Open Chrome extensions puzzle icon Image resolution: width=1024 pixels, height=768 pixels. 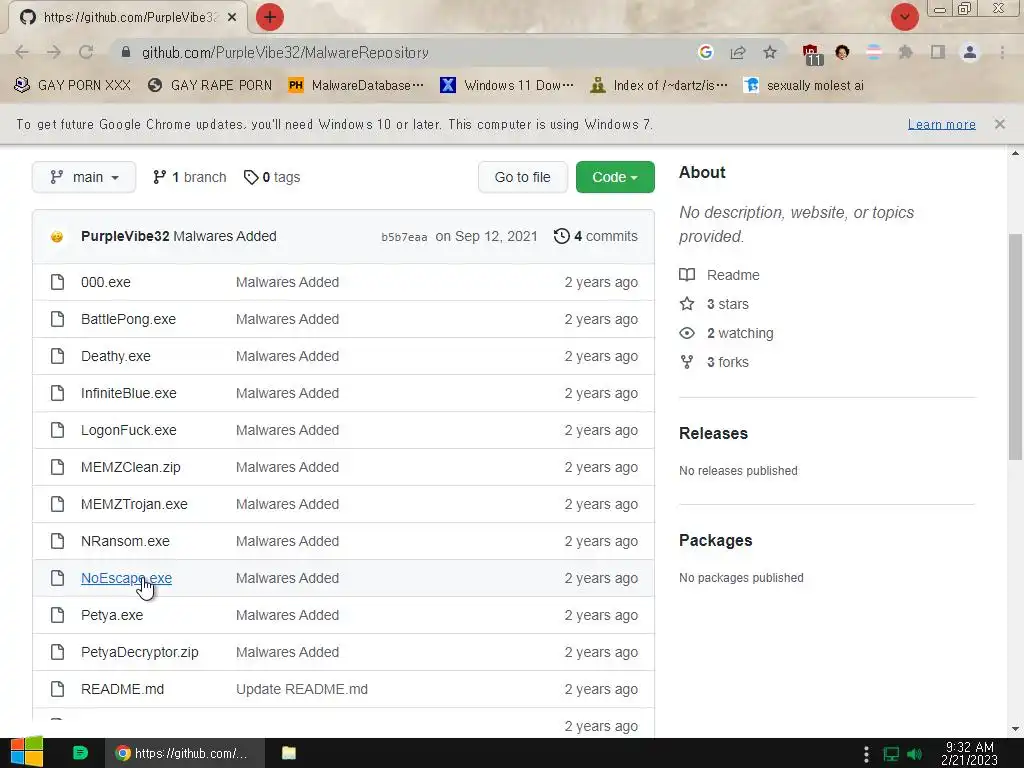coord(905,52)
